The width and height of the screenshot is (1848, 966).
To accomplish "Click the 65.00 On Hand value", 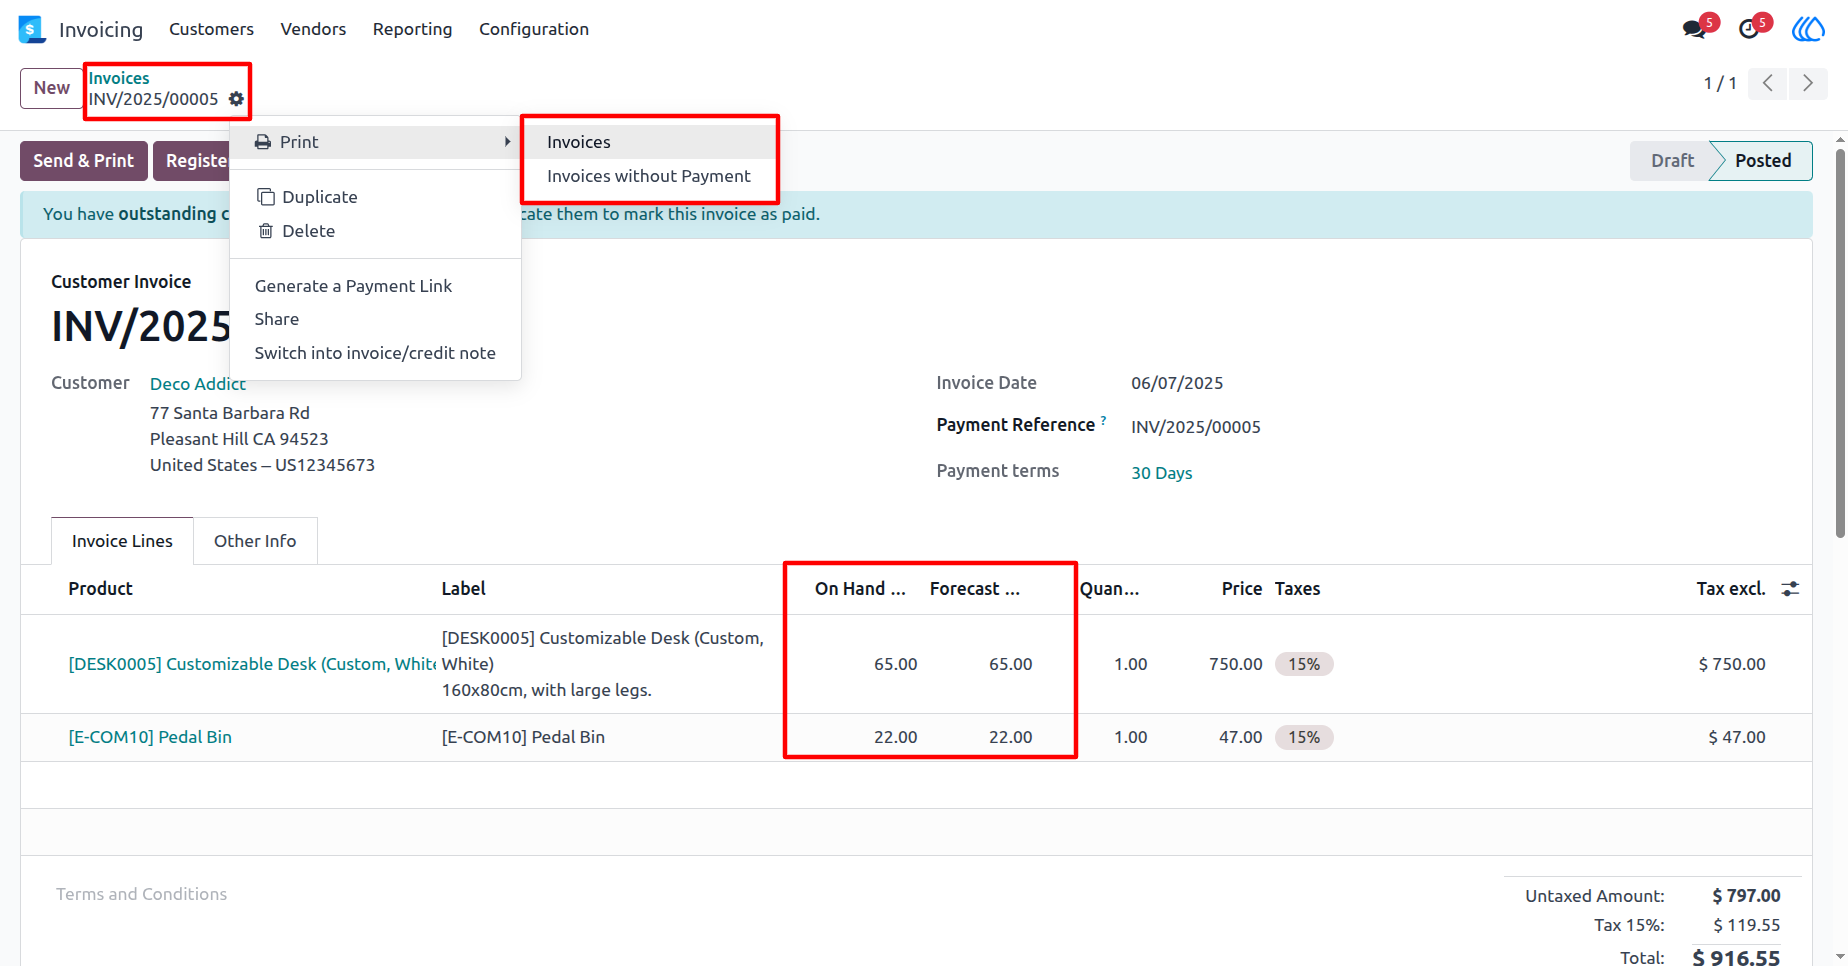I will point(895,664).
